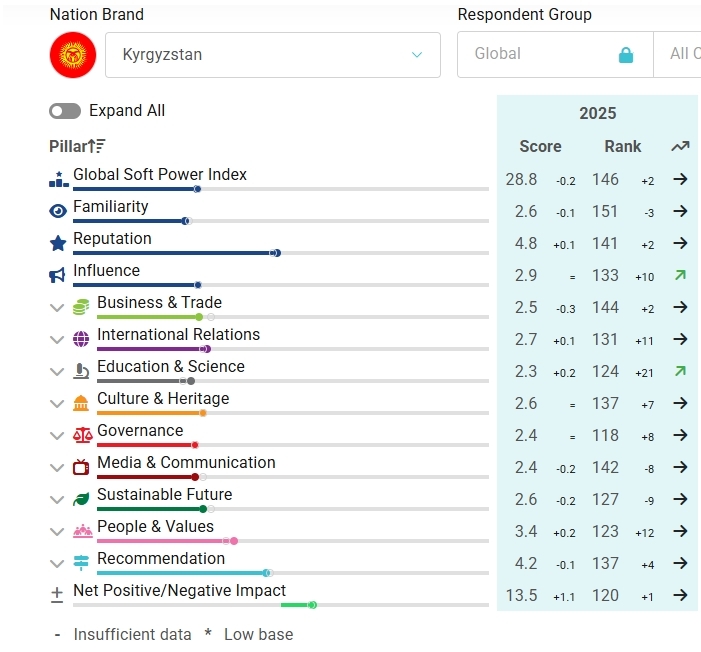Click the Rank column header
The height and width of the screenshot is (652, 701).
click(x=622, y=146)
